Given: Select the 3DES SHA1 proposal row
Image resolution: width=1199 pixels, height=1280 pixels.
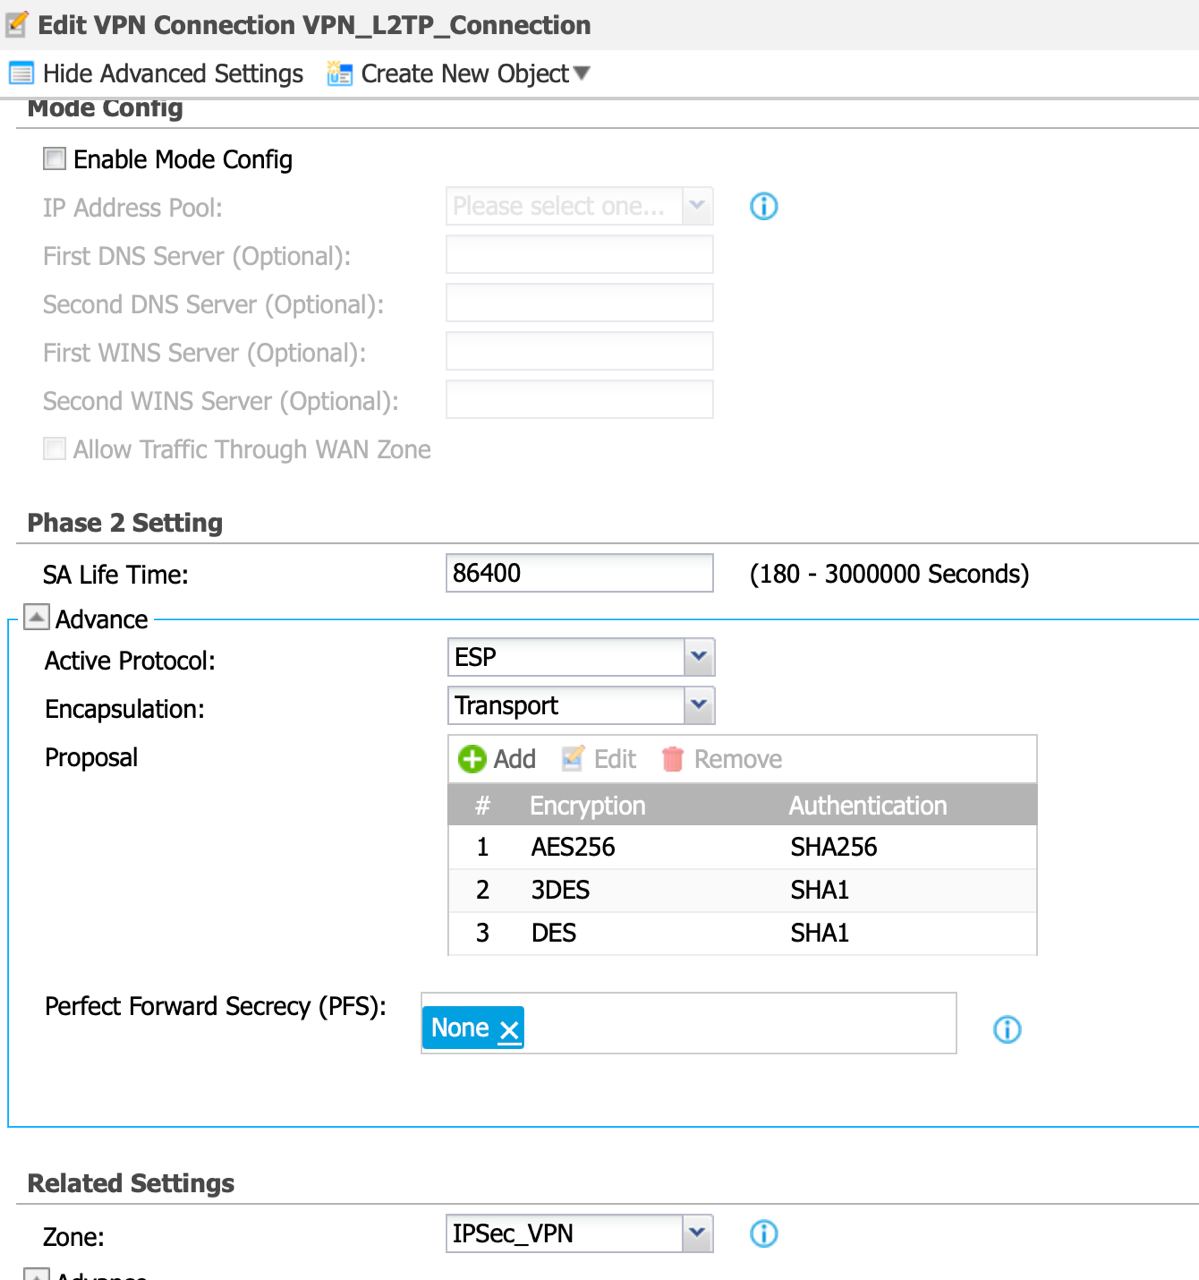Looking at the screenshot, I should coord(741,890).
